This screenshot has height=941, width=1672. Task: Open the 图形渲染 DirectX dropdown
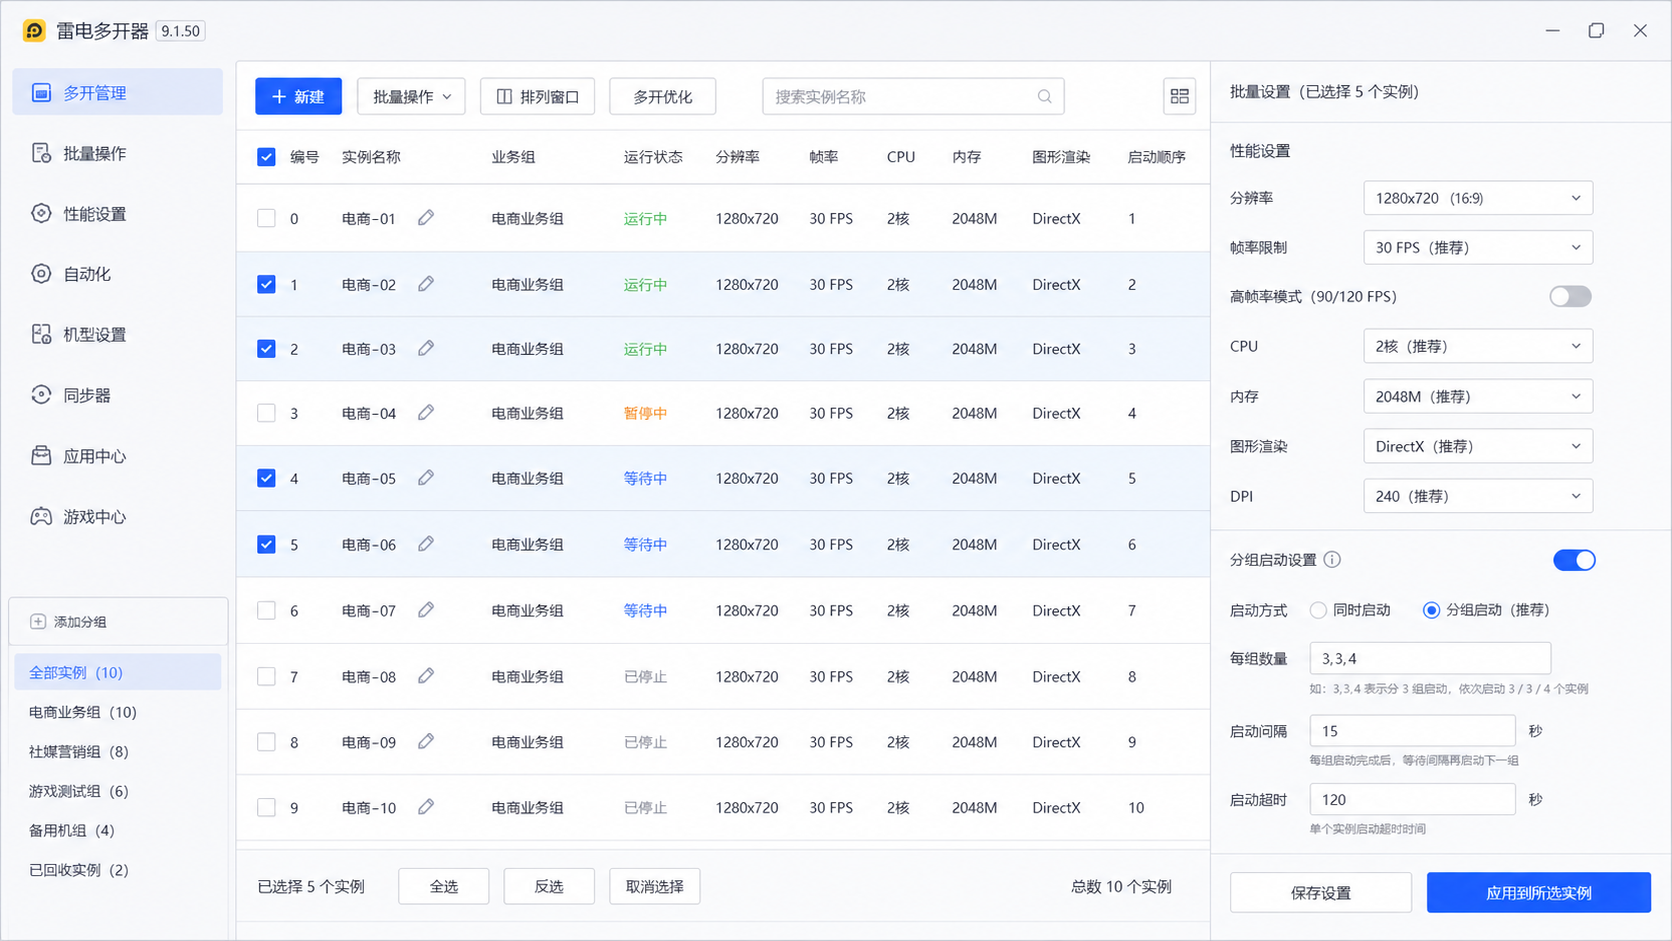[1478, 446]
